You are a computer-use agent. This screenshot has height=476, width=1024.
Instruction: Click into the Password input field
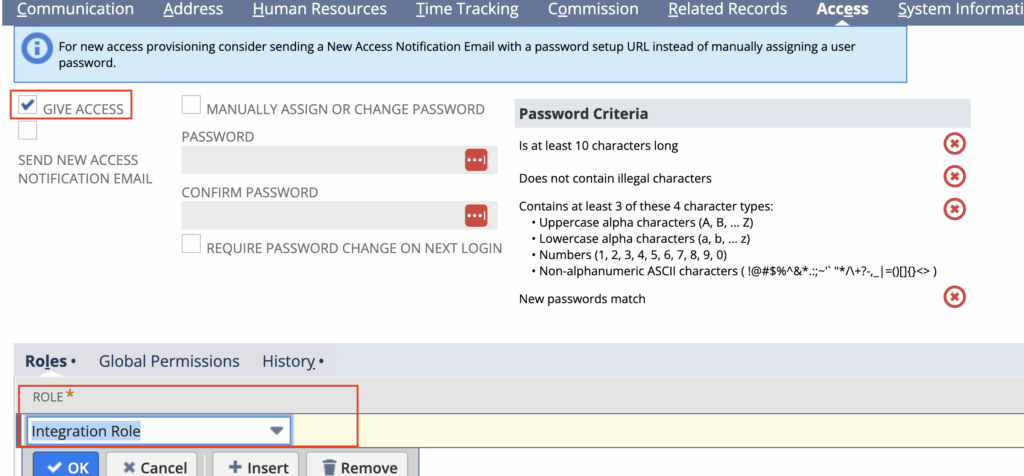coord(322,160)
